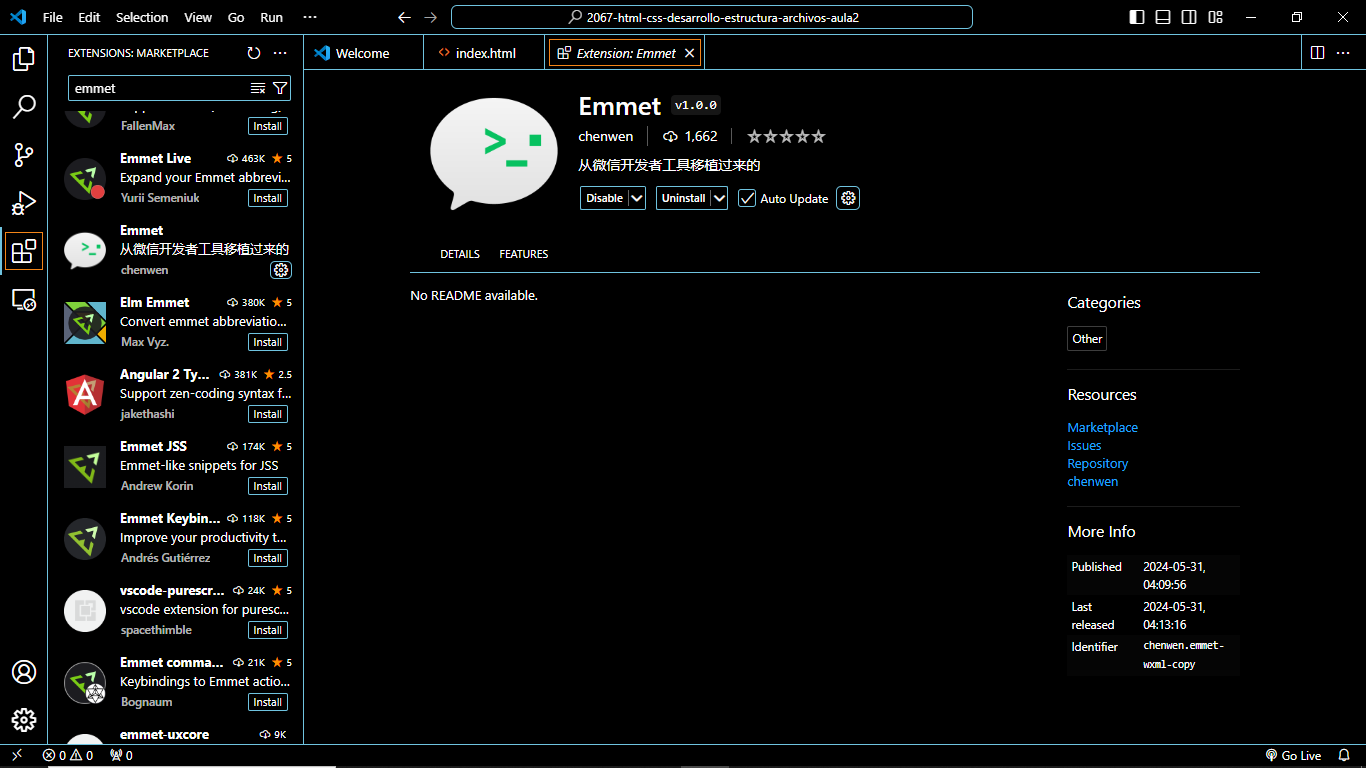1366x768 pixels.
Task: Click the Other category tag
Action: 1087,338
